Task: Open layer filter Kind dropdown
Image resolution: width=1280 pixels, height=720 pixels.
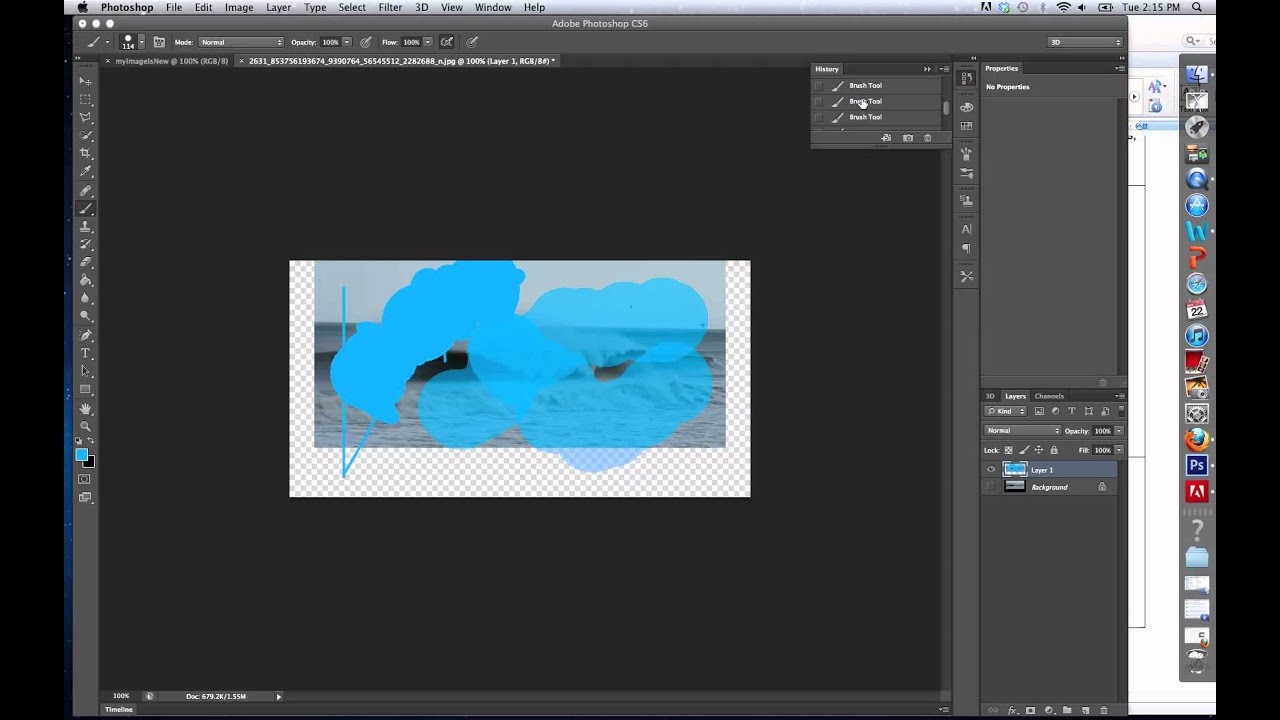Action: [x=1006, y=411]
